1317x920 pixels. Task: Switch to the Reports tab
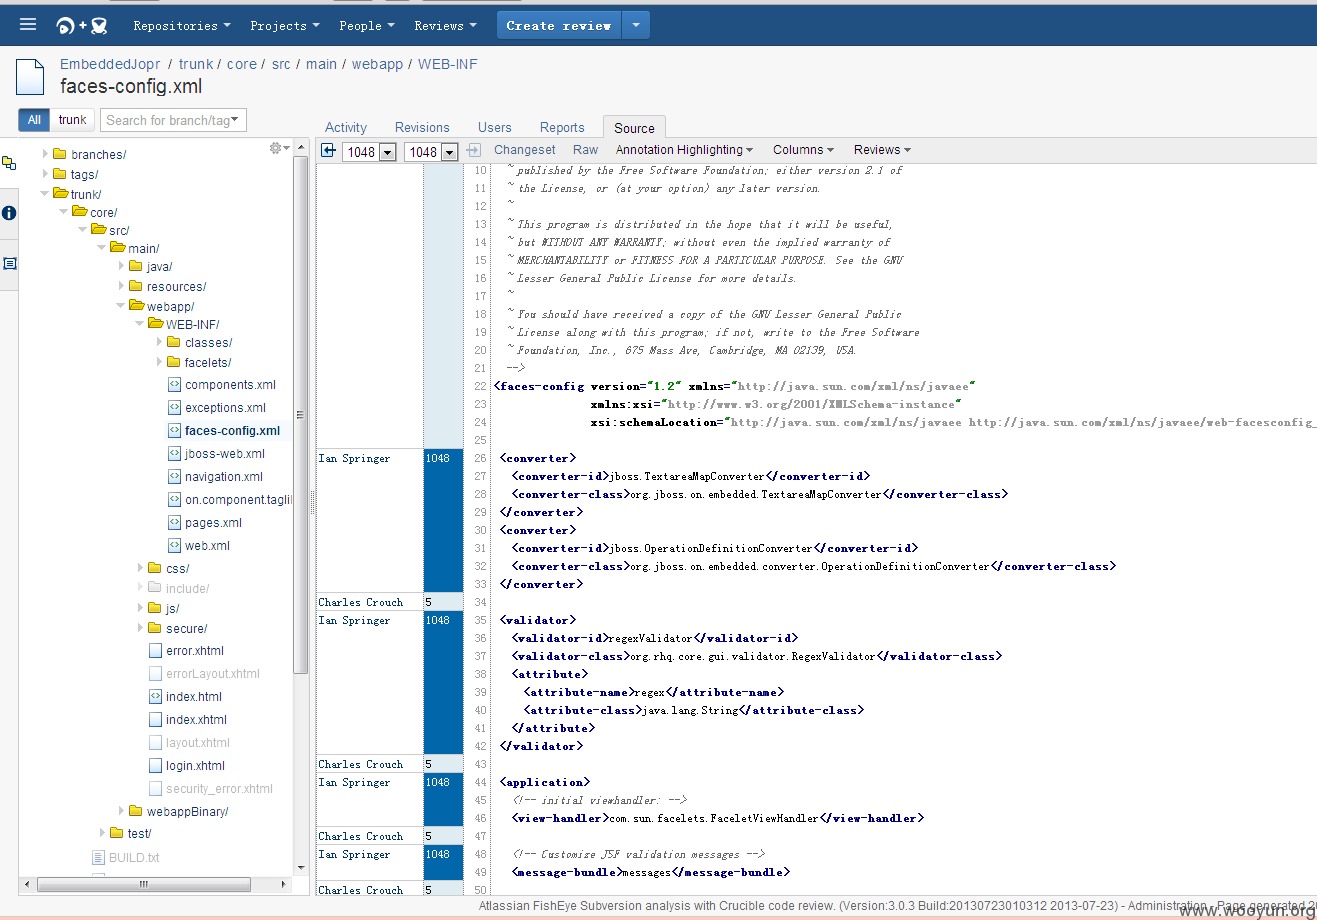[562, 127]
